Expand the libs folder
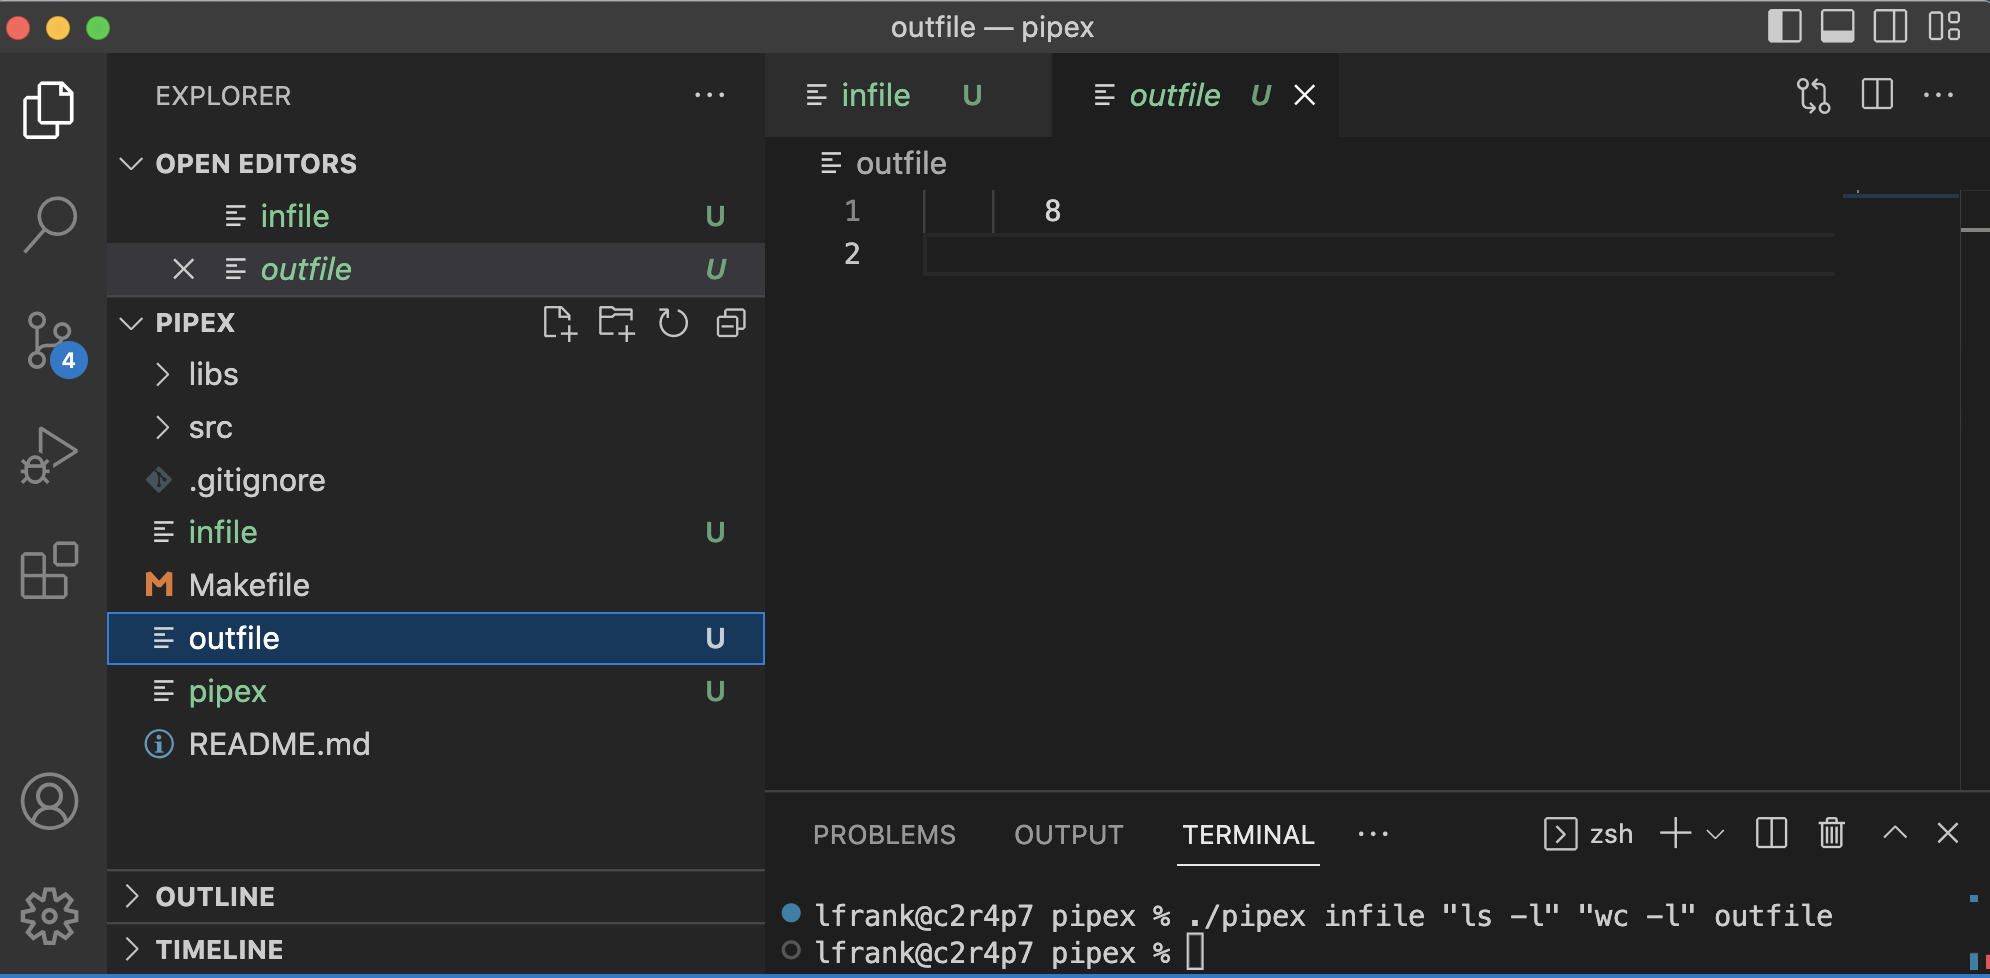The image size is (1990, 978). (x=436, y=374)
